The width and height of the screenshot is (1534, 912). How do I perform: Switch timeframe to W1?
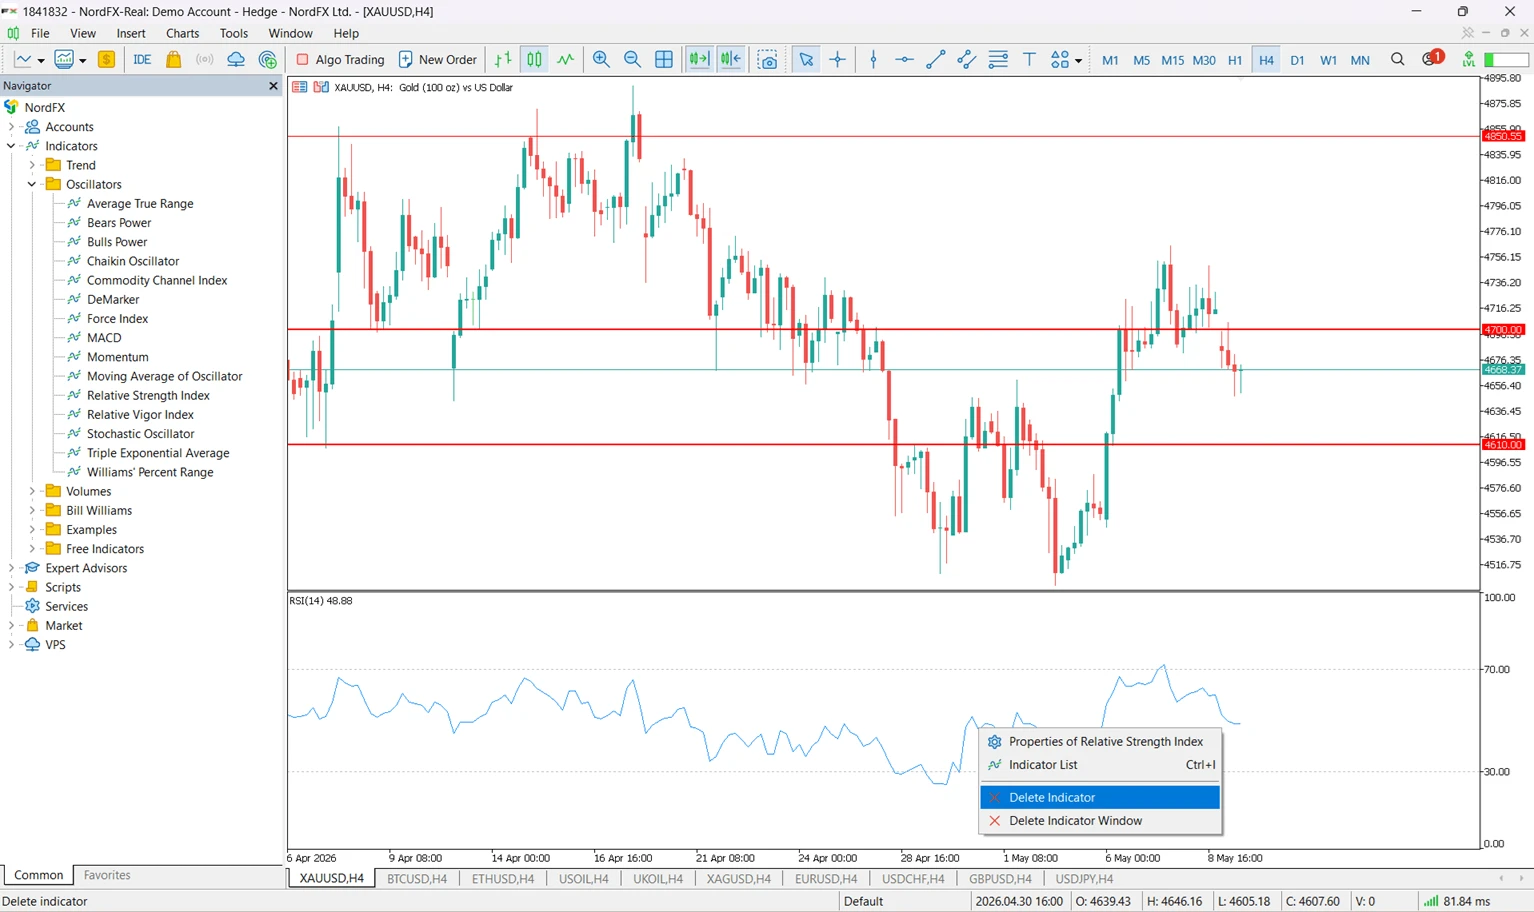[x=1328, y=60]
